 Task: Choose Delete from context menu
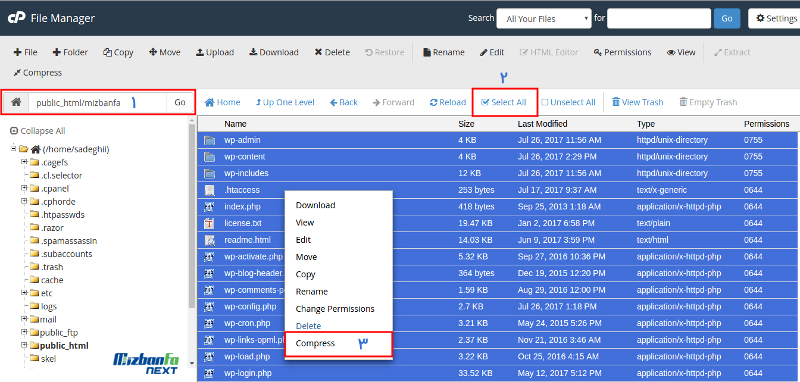308,326
